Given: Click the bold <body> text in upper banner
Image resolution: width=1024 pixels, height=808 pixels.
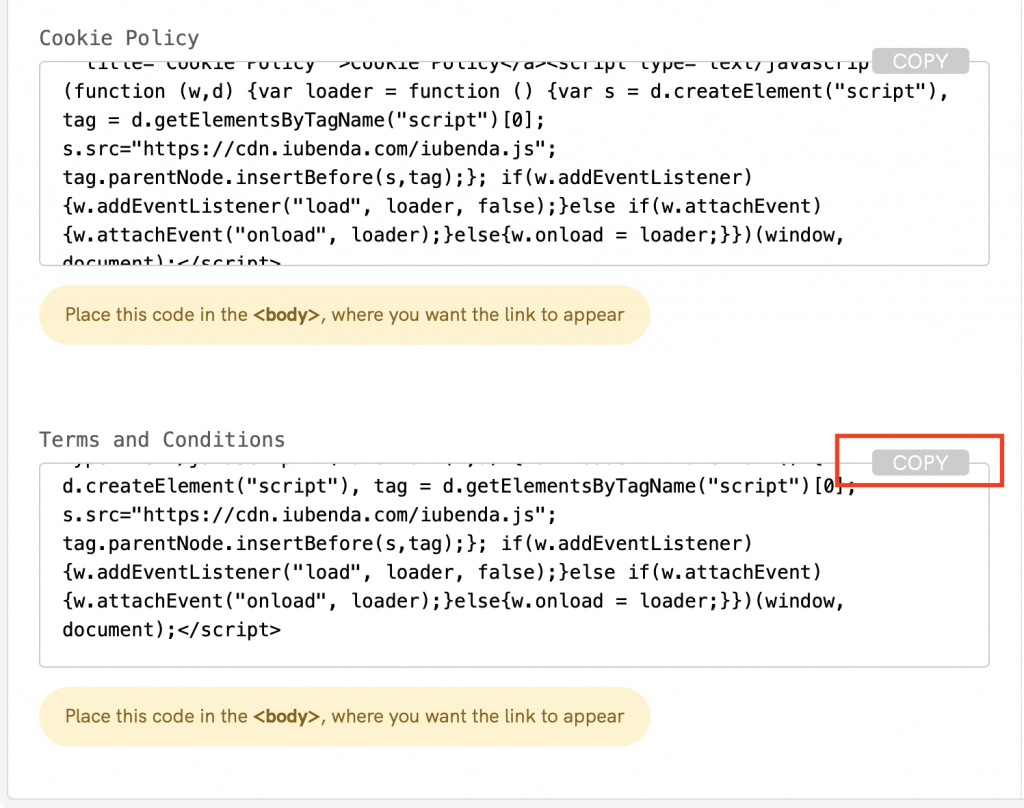Looking at the screenshot, I should pos(286,314).
